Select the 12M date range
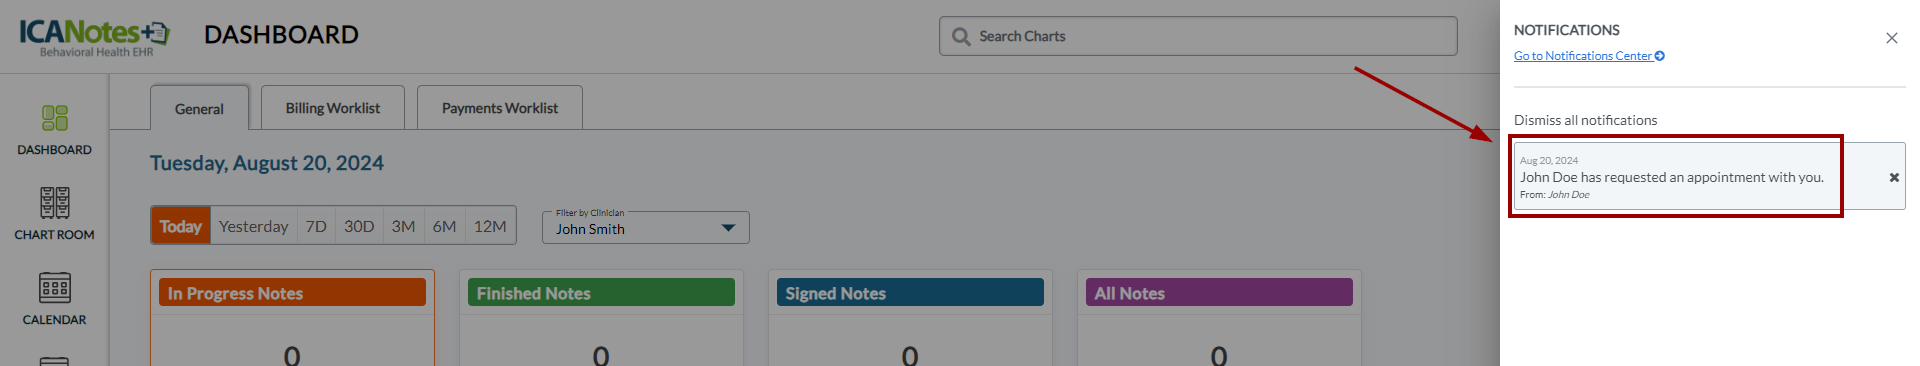 (490, 226)
